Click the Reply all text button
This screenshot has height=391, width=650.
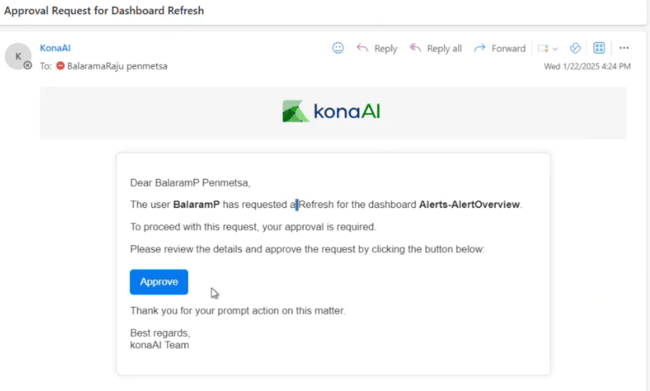tap(444, 49)
